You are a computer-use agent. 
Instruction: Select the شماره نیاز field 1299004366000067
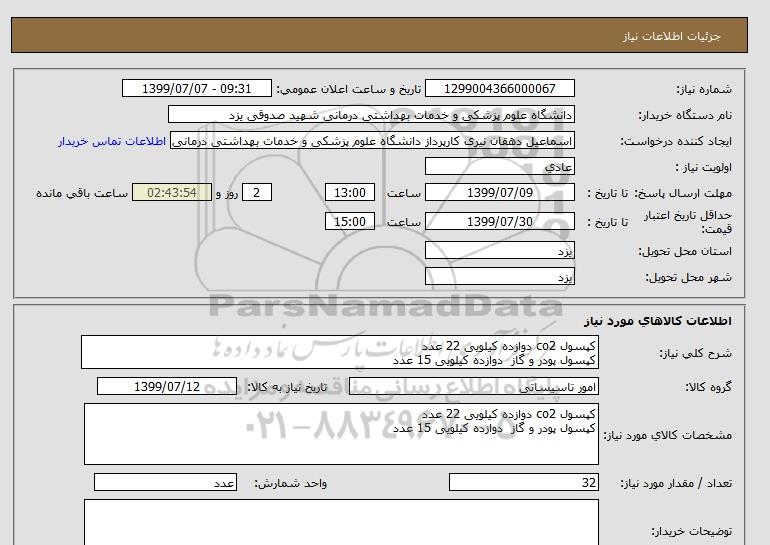pyautogui.click(x=499, y=88)
